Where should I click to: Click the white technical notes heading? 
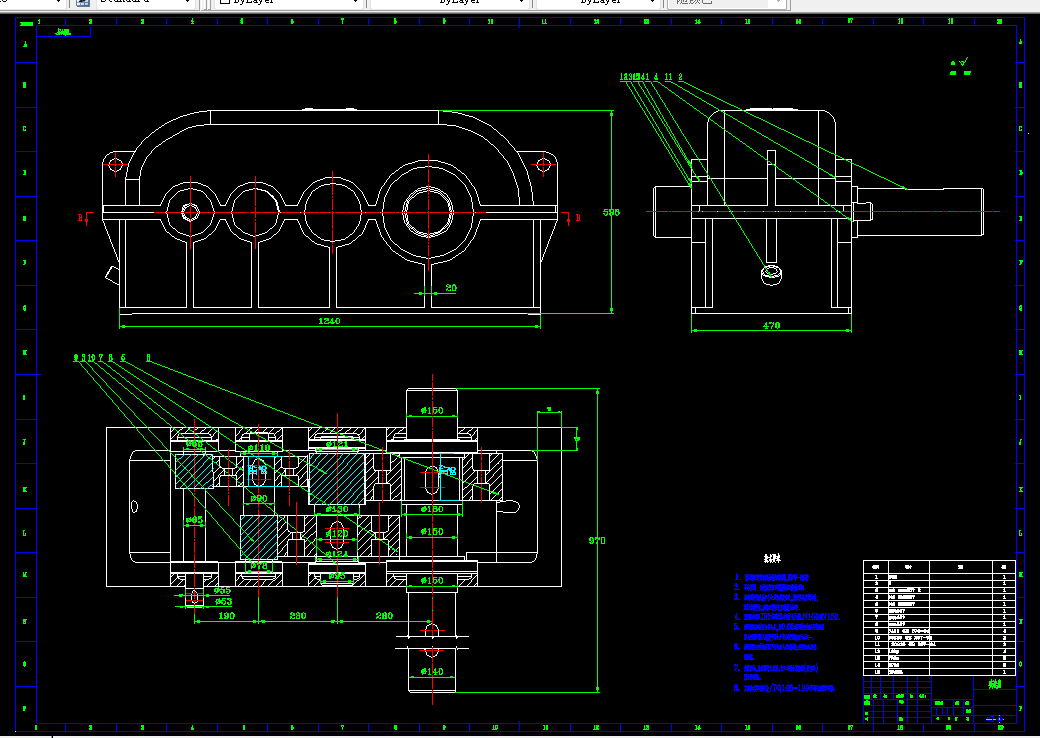772,558
